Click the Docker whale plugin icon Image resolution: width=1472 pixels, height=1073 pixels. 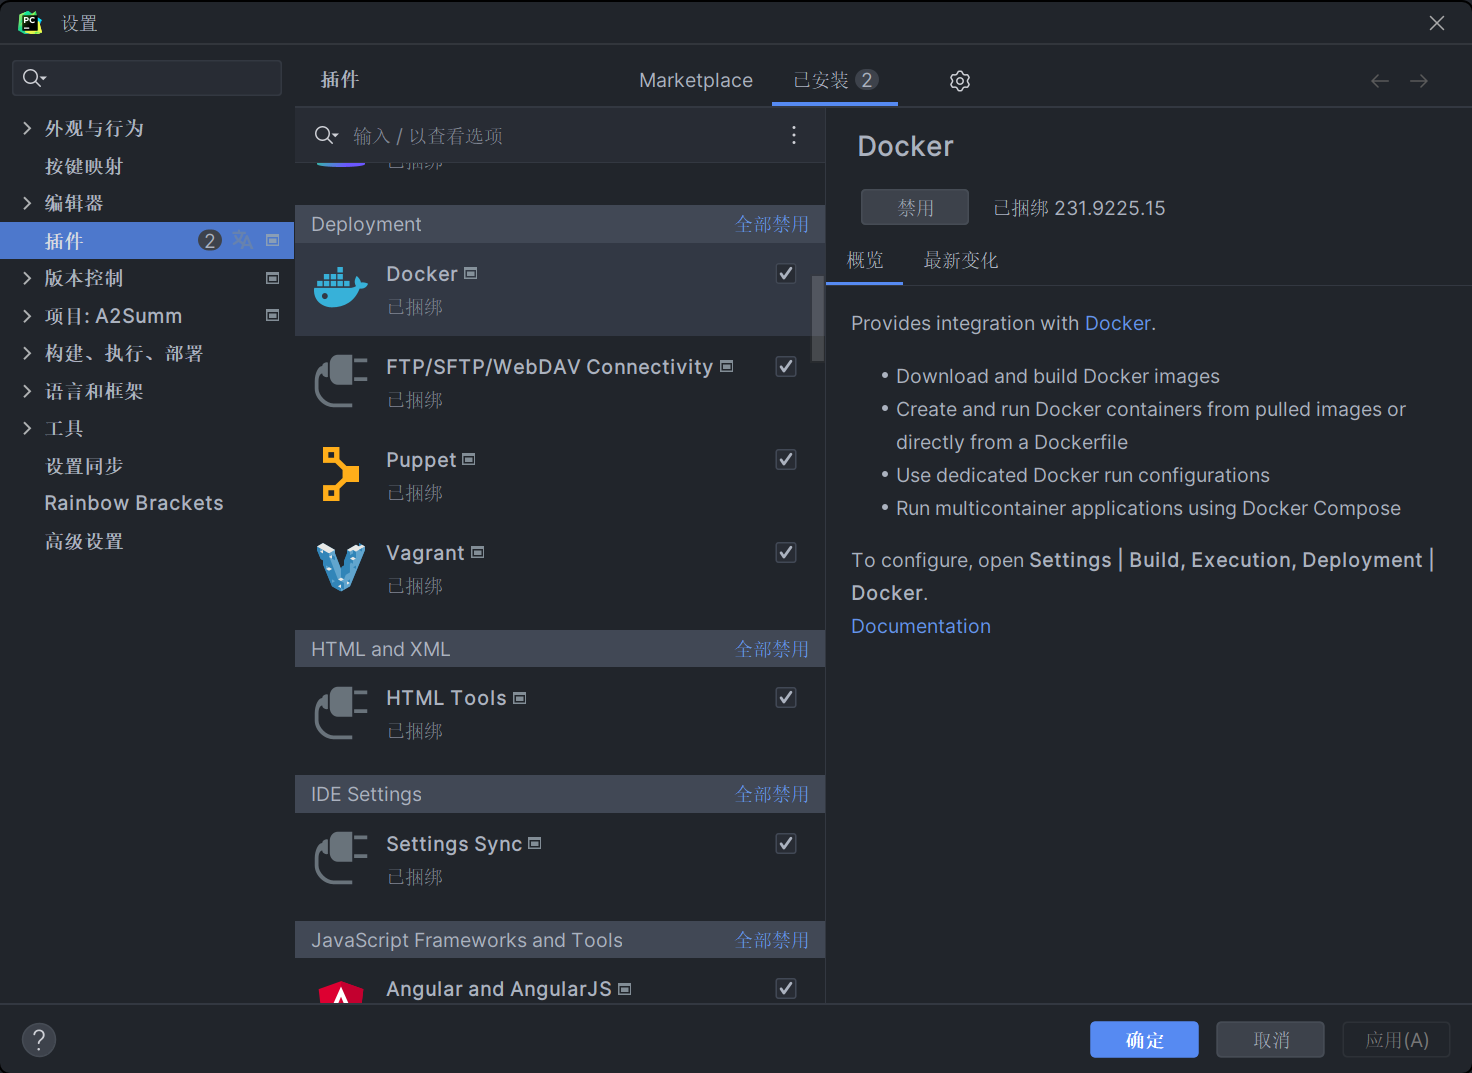(341, 288)
